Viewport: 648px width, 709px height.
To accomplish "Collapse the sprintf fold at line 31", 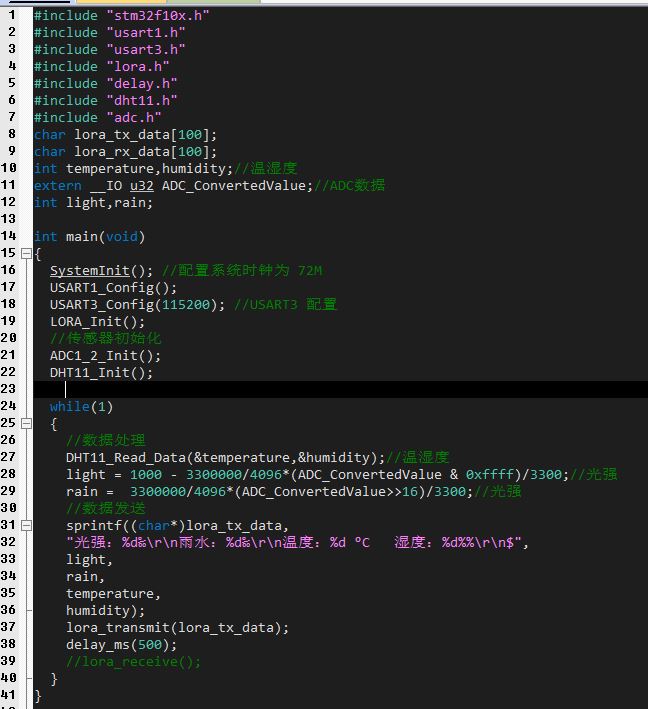I will point(27,525).
